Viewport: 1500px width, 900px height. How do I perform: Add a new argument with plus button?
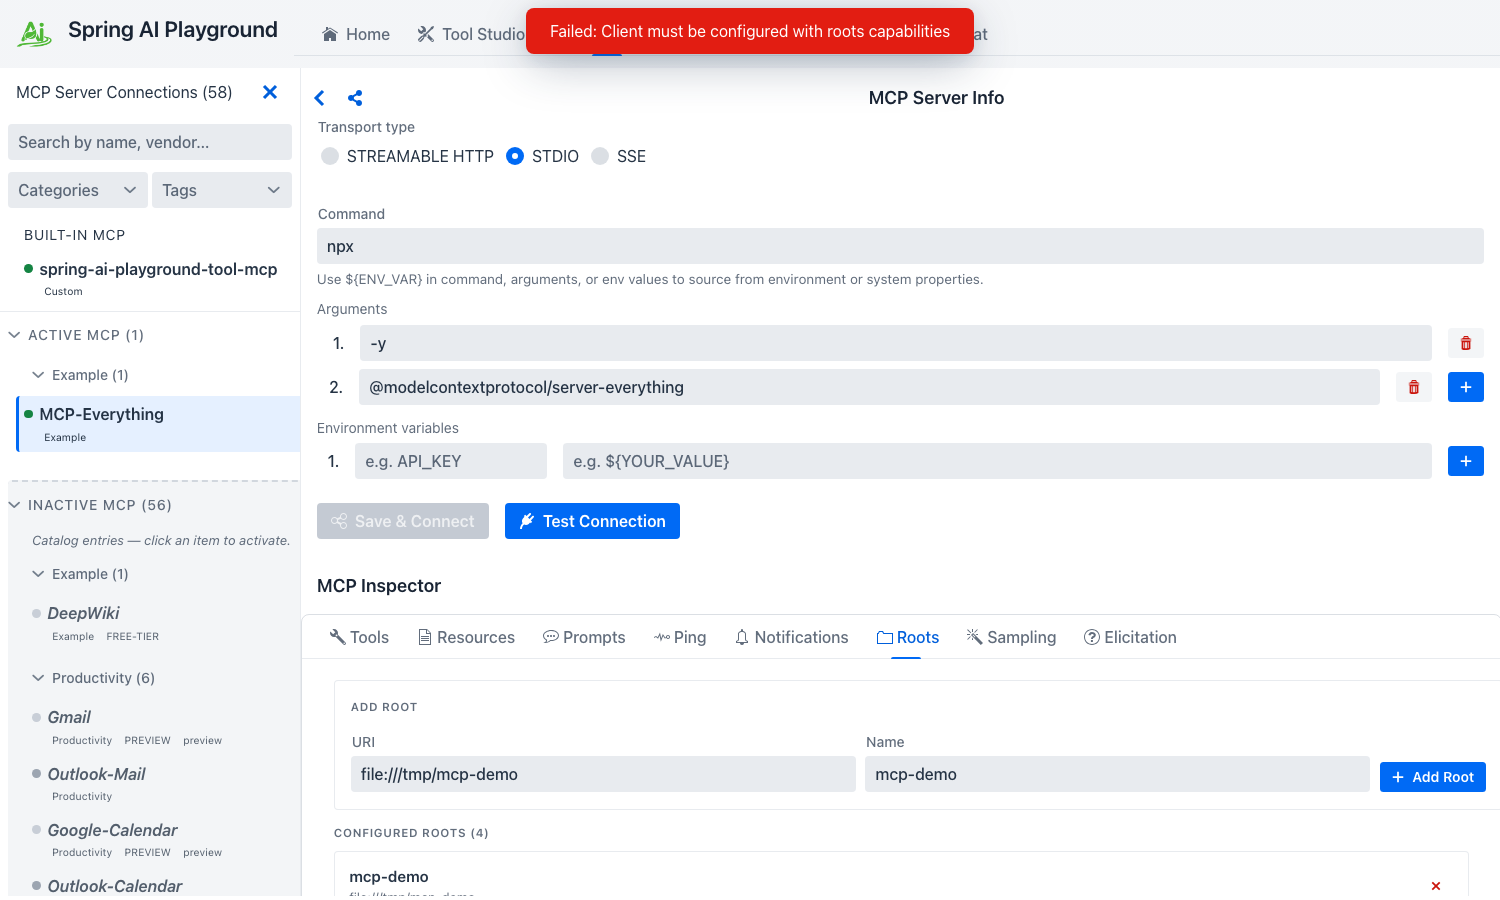(x=1466, y=387)
